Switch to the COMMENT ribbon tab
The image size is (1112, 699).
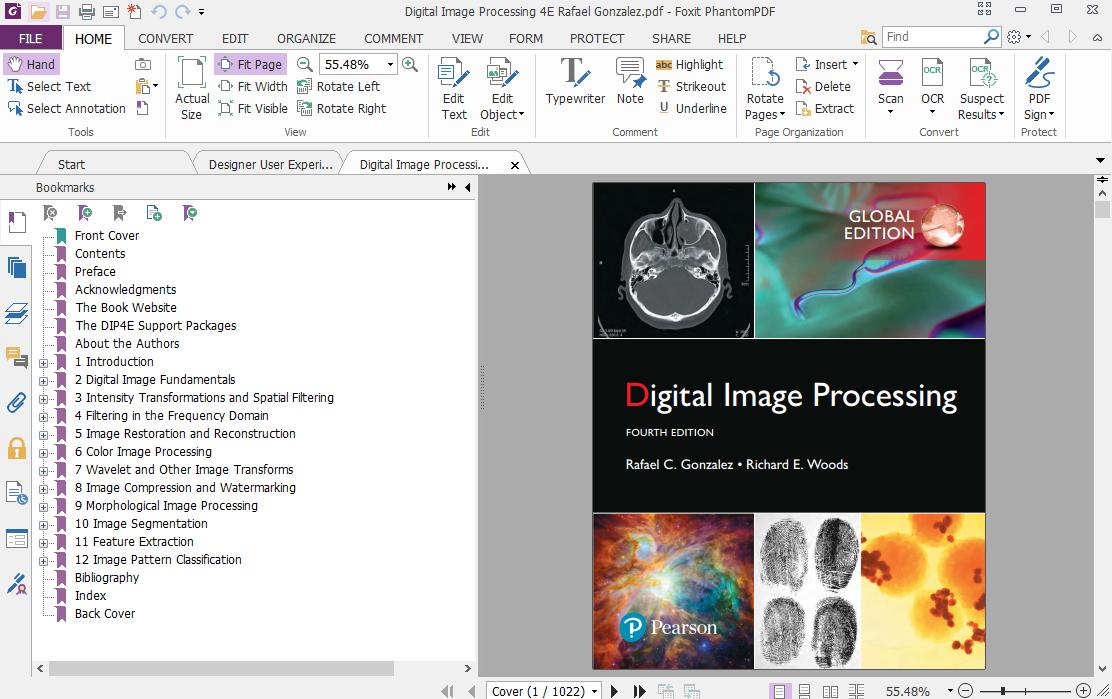tap(394, 38)
